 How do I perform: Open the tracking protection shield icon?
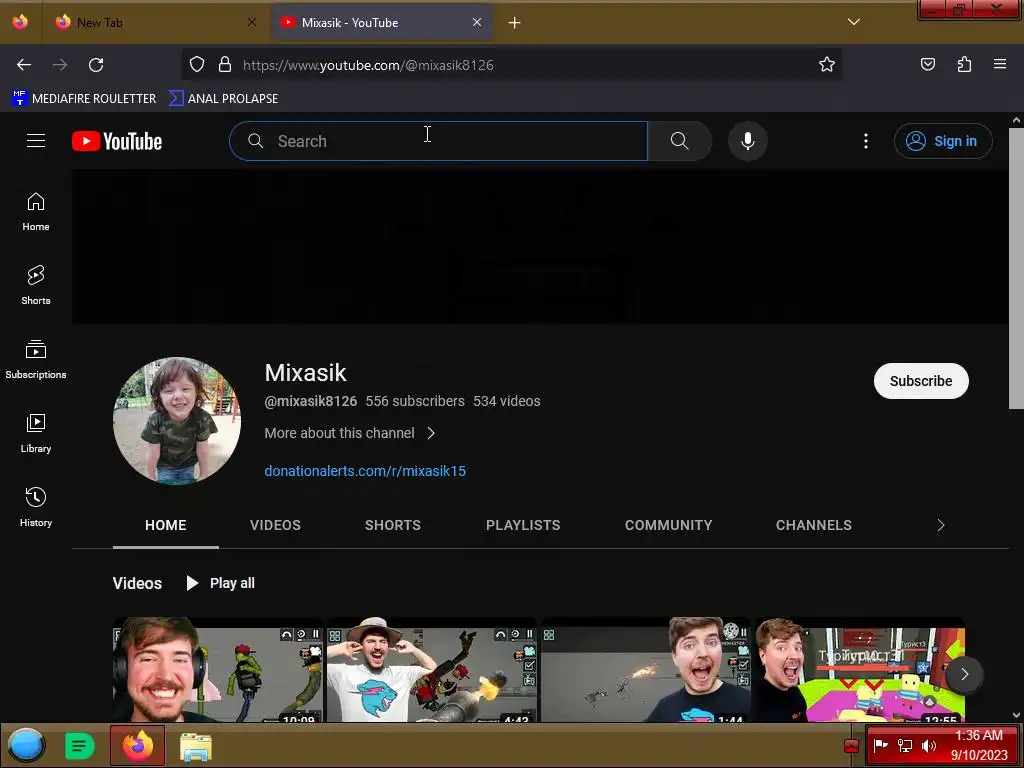[x=197, y=64]
